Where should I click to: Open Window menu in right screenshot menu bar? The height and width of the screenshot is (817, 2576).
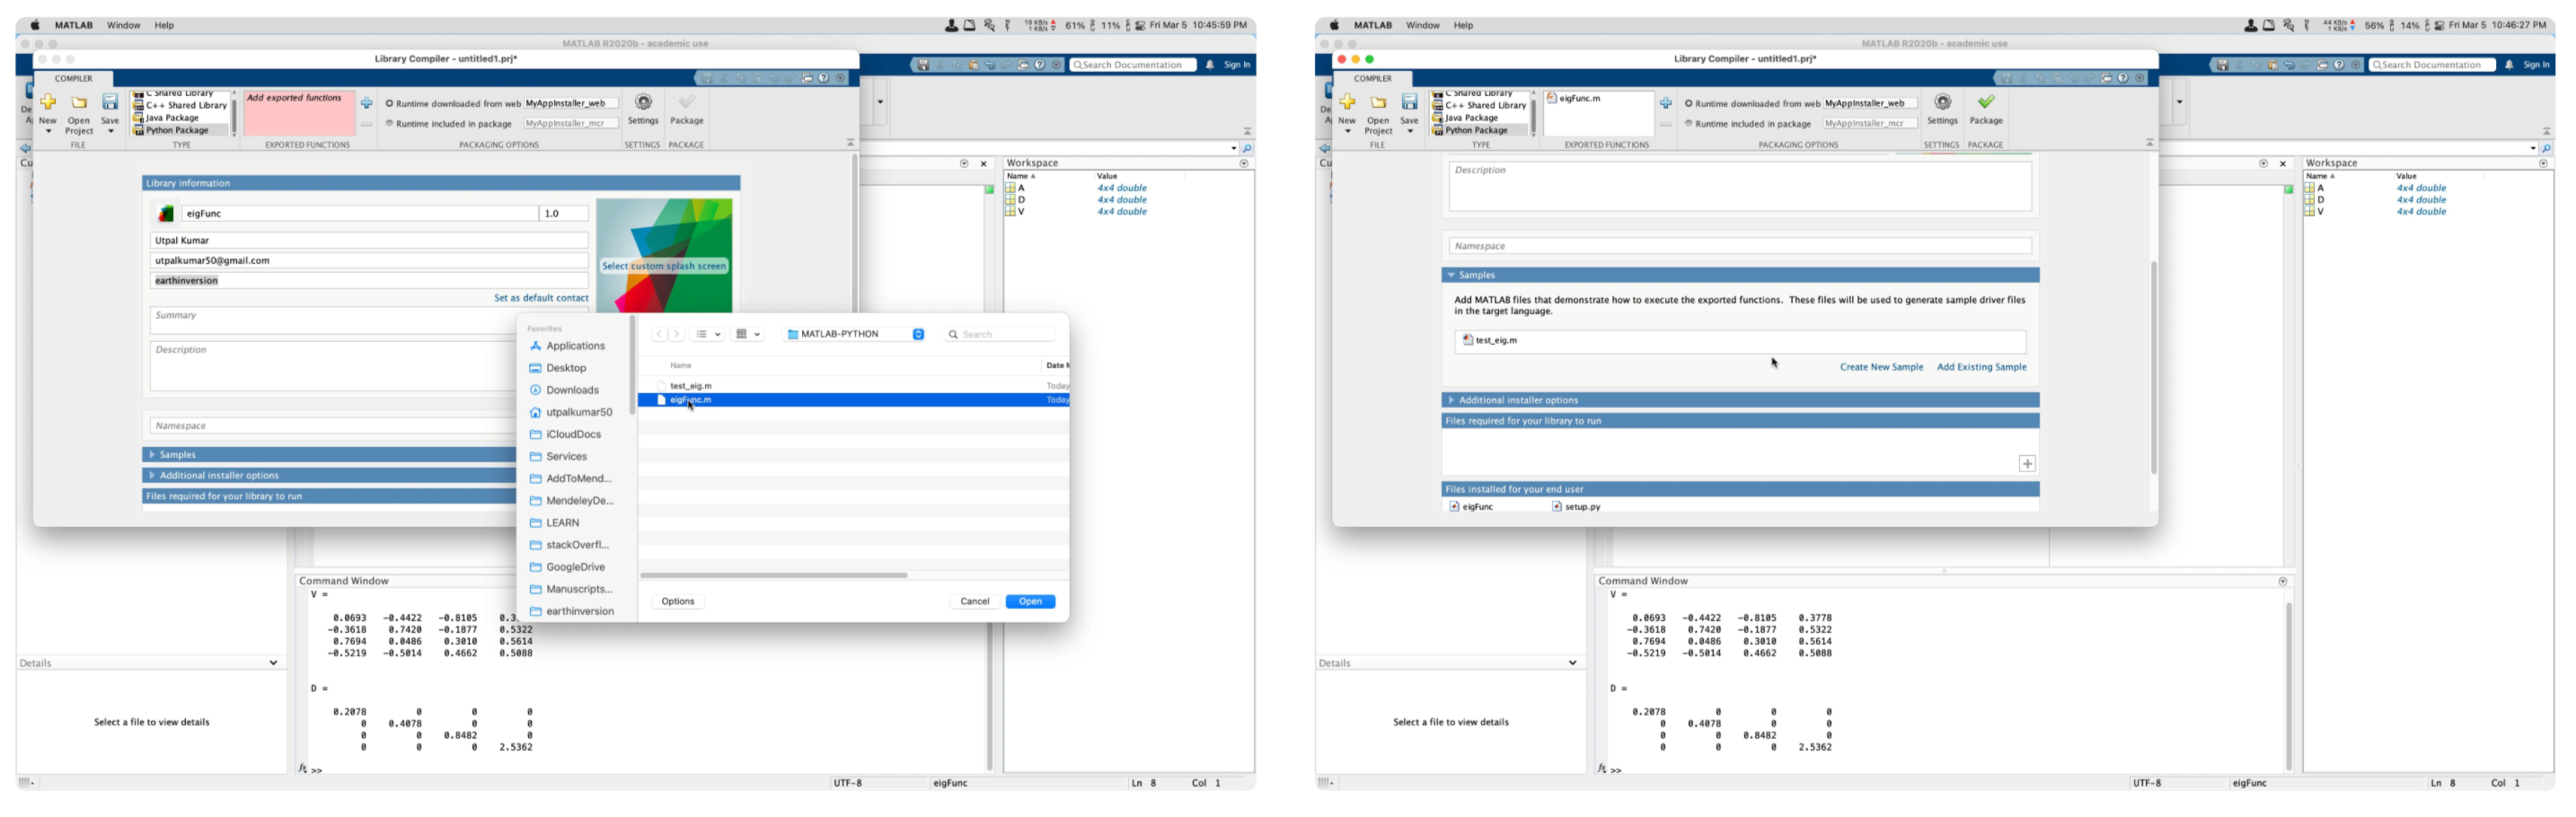click(1423, 25)
